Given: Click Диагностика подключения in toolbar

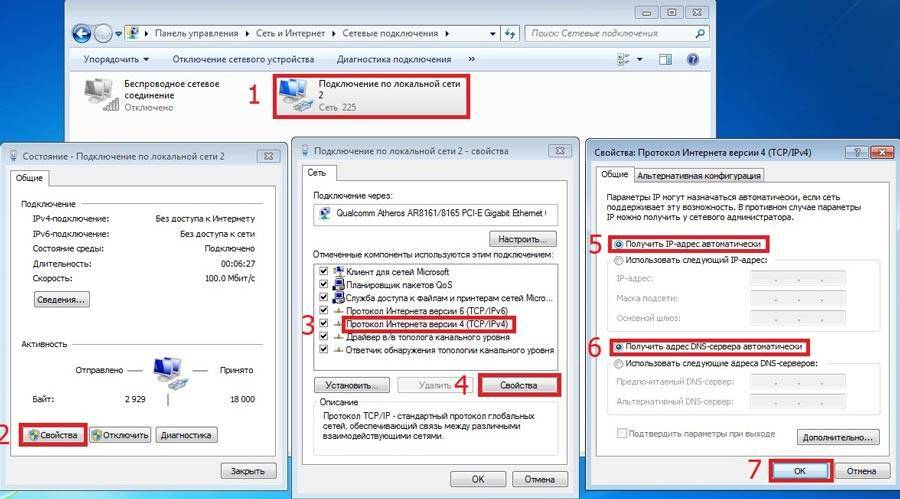Looking at the screenshot, I should [x=394, y=59].
